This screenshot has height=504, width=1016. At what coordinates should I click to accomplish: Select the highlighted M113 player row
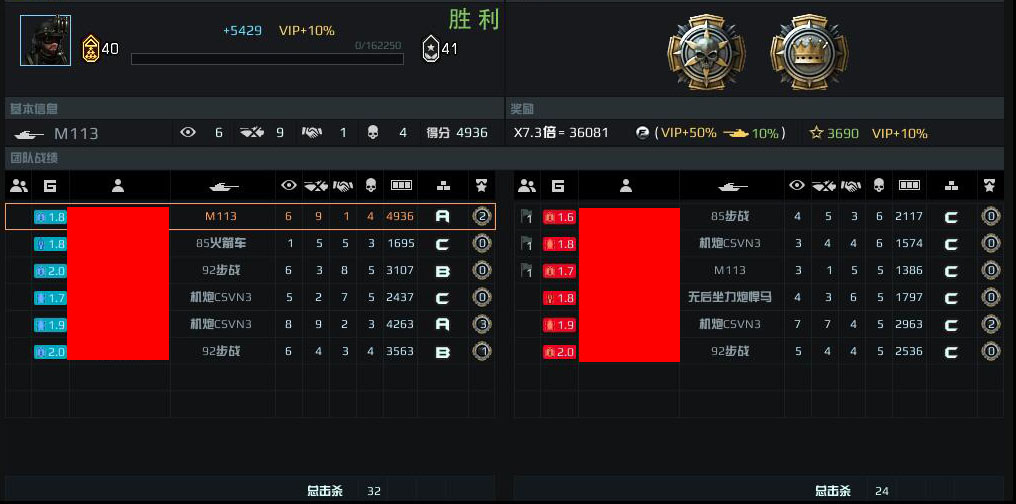click(x=250, y=216)
